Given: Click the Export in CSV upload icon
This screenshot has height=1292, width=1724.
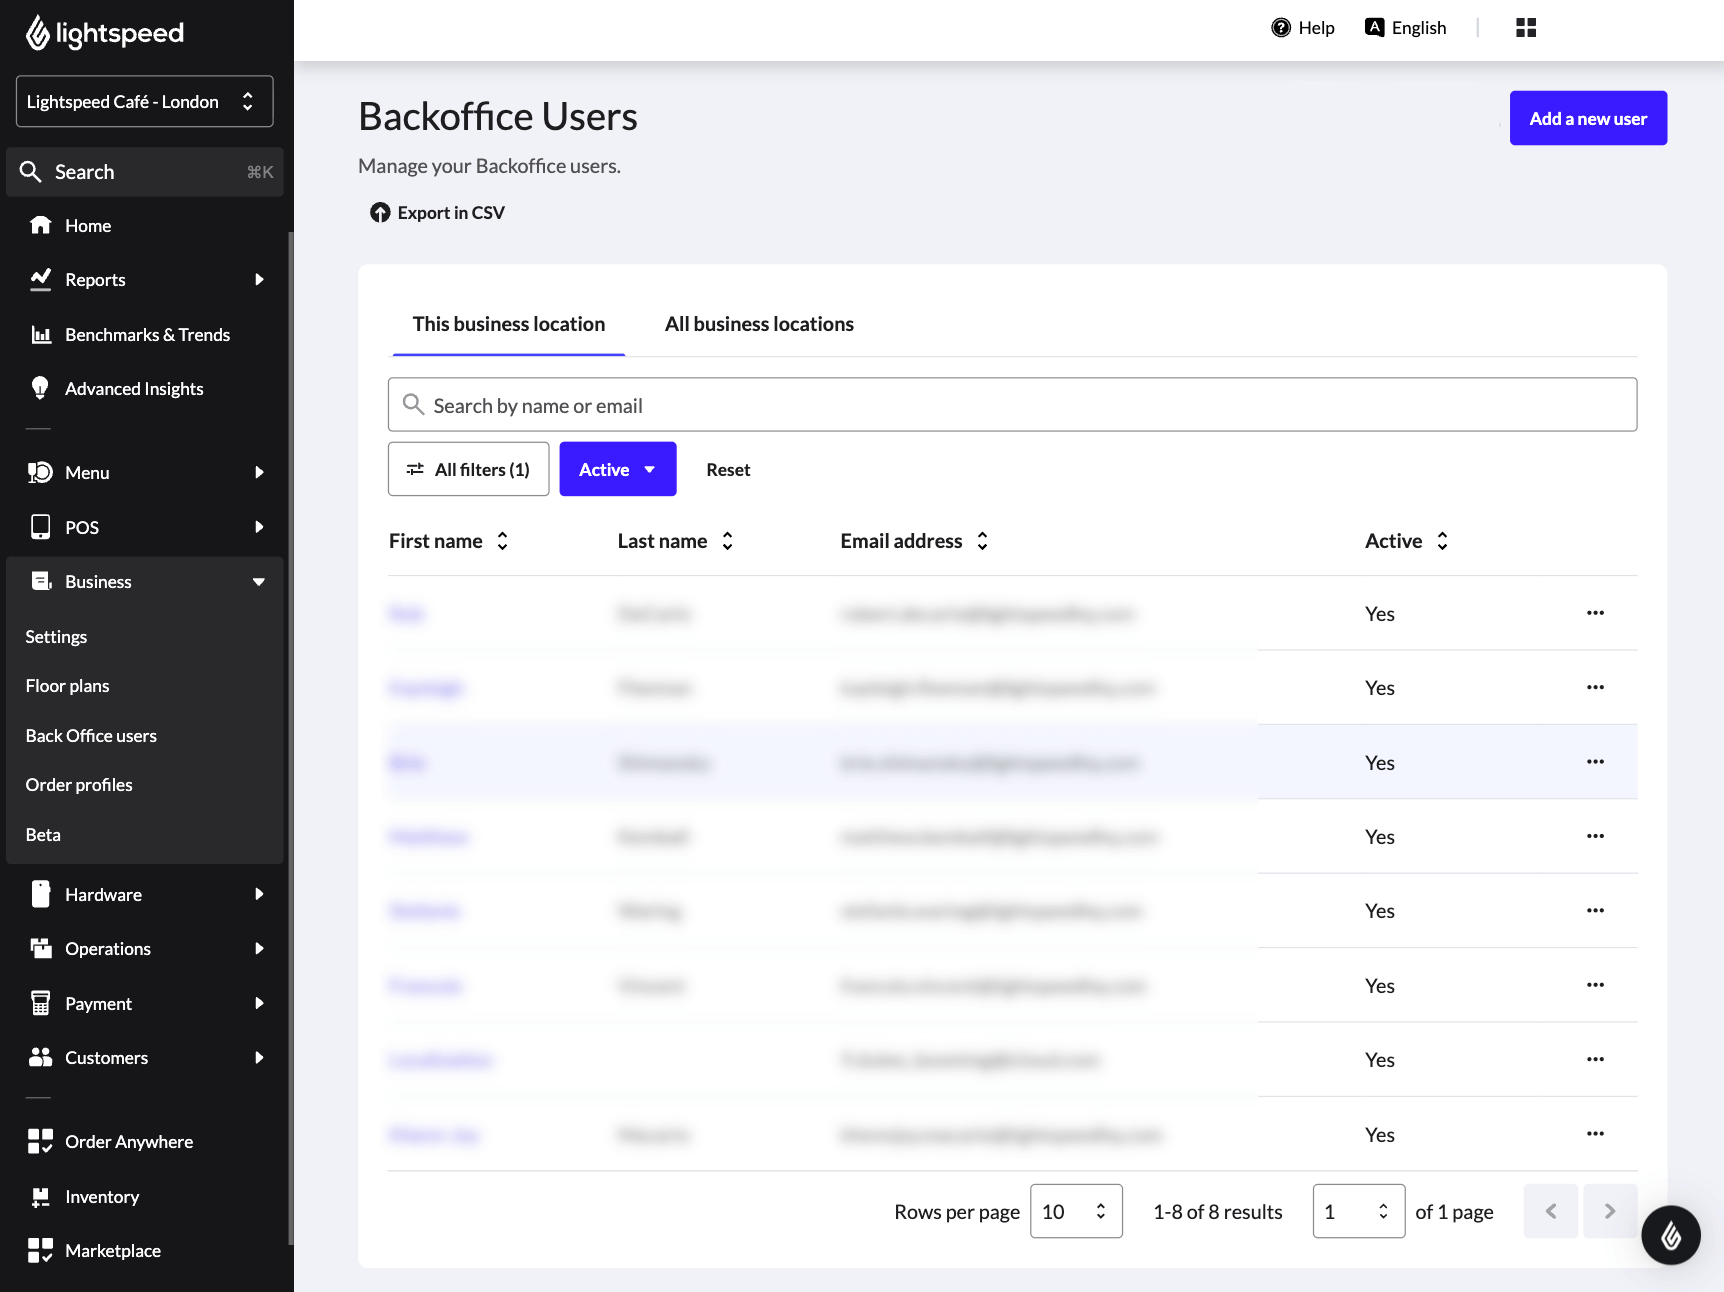Looking at the screenshot, I should coord(380,213).
